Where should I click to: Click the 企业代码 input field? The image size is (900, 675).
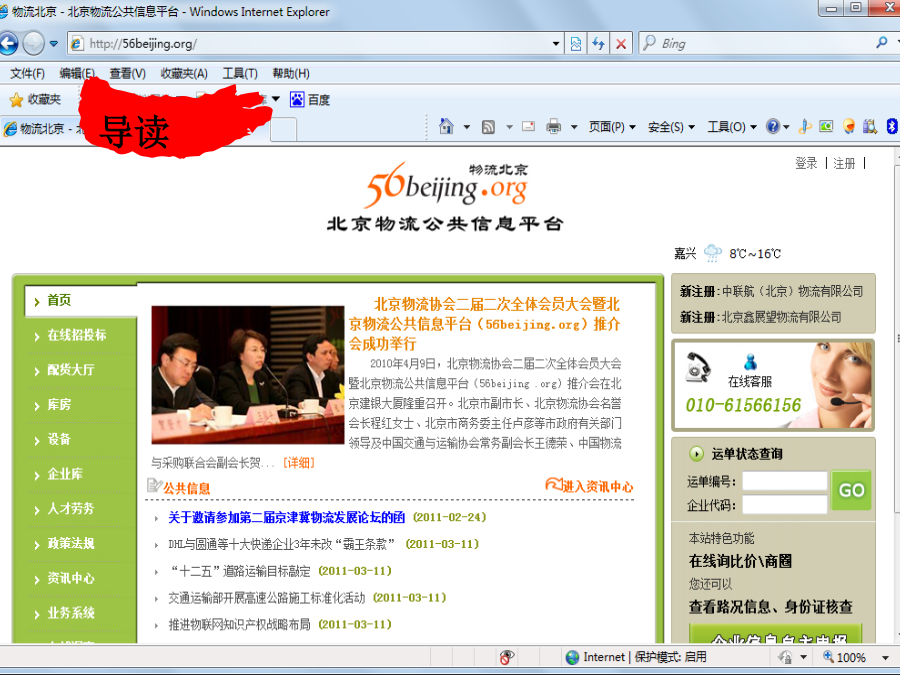785,505
